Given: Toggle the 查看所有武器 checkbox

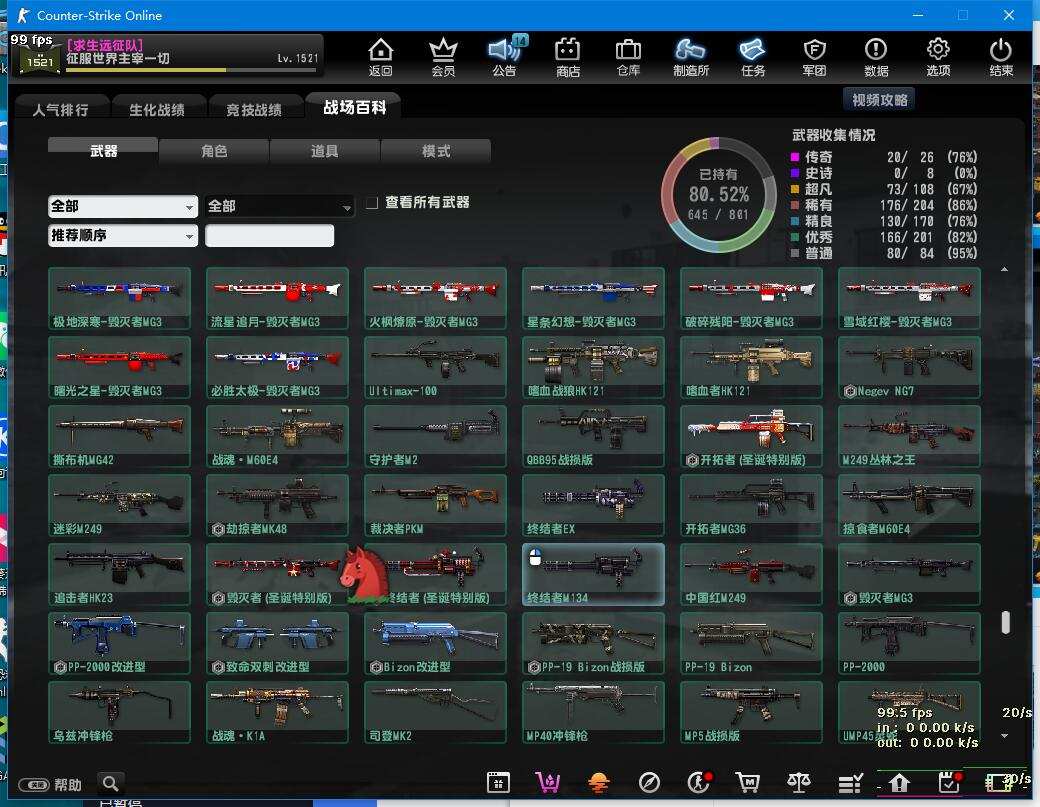Looking at the screenshot, I should coord(372,203).
